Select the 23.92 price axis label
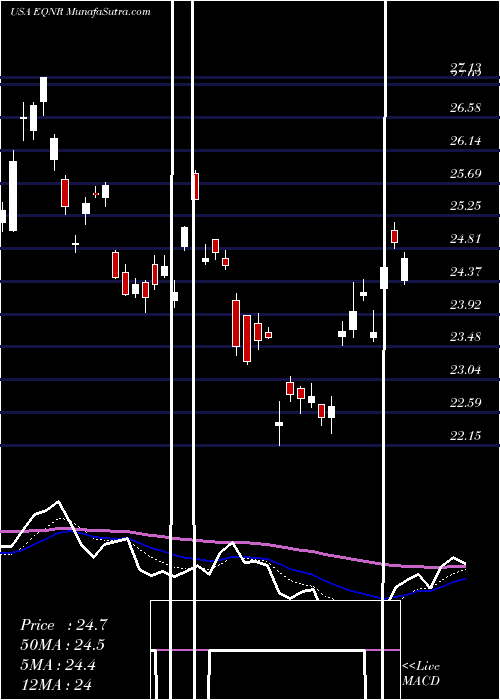 [465, 305]
